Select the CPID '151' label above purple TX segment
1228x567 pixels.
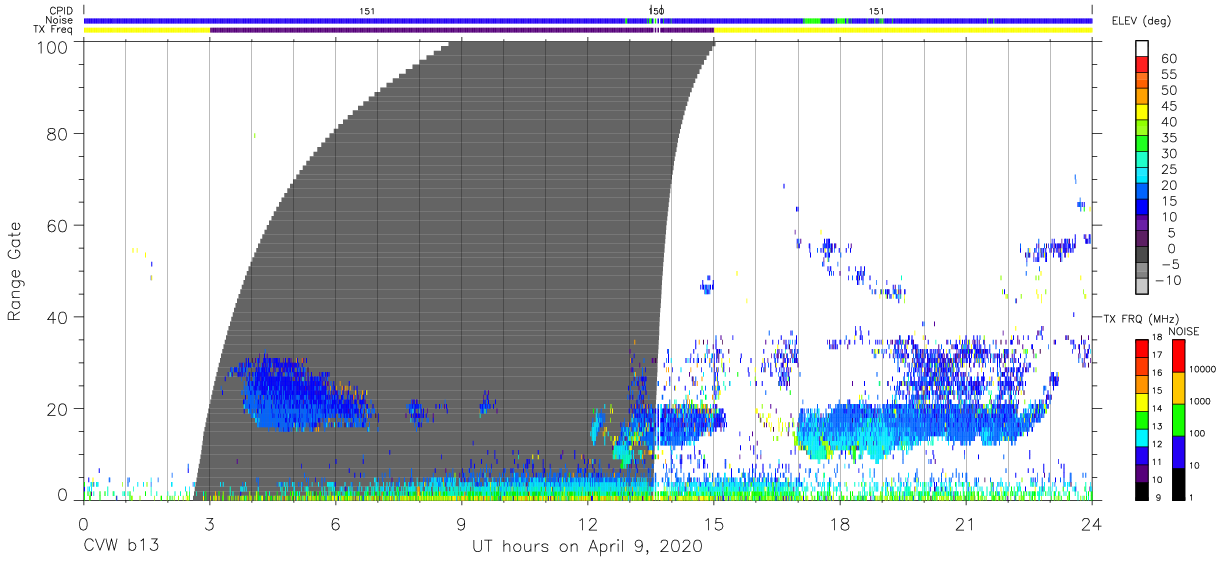point(367,10)
